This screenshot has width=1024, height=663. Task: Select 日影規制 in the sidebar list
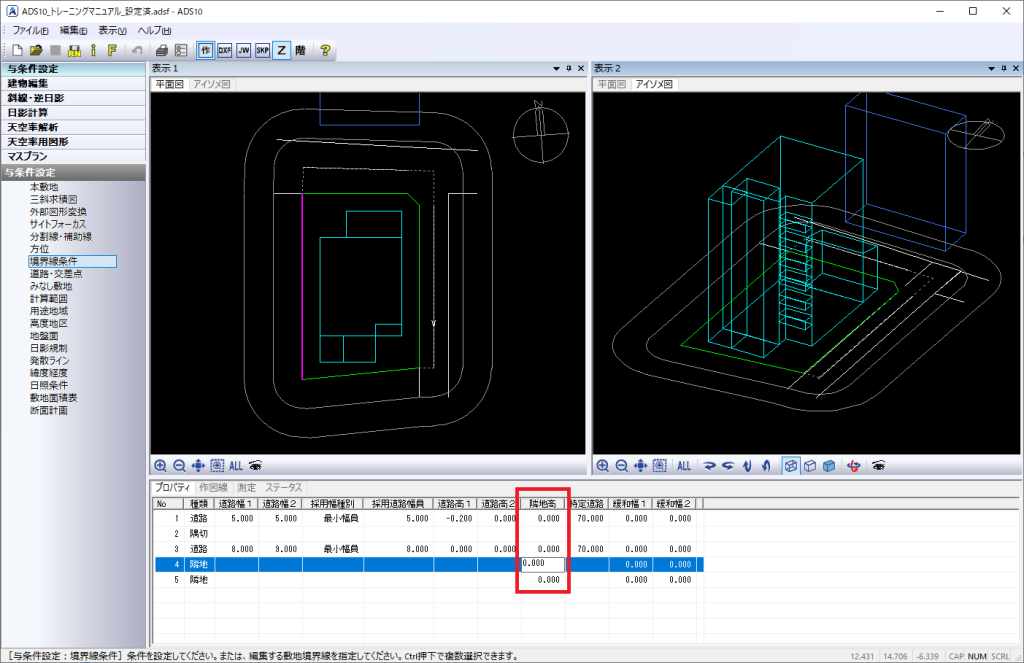click(49, 348)
